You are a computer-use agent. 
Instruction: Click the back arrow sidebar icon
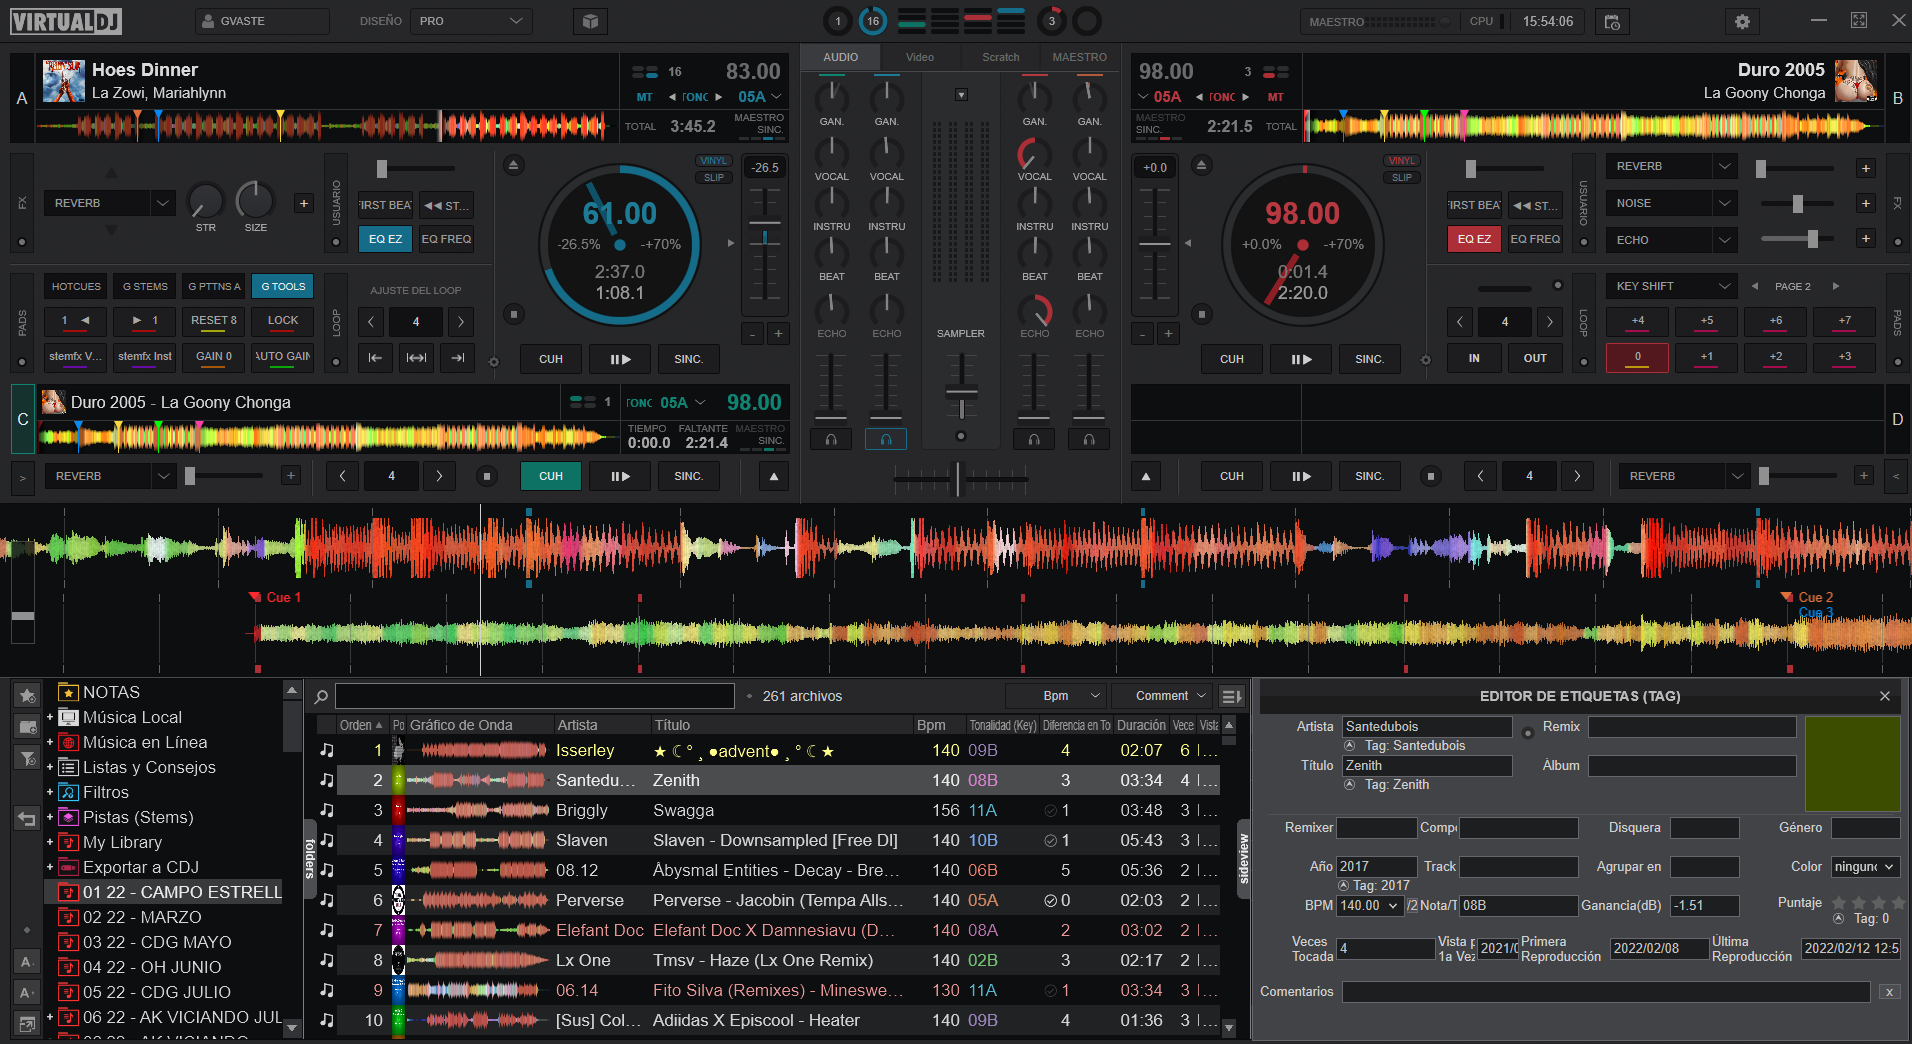[x=27, y=819]
